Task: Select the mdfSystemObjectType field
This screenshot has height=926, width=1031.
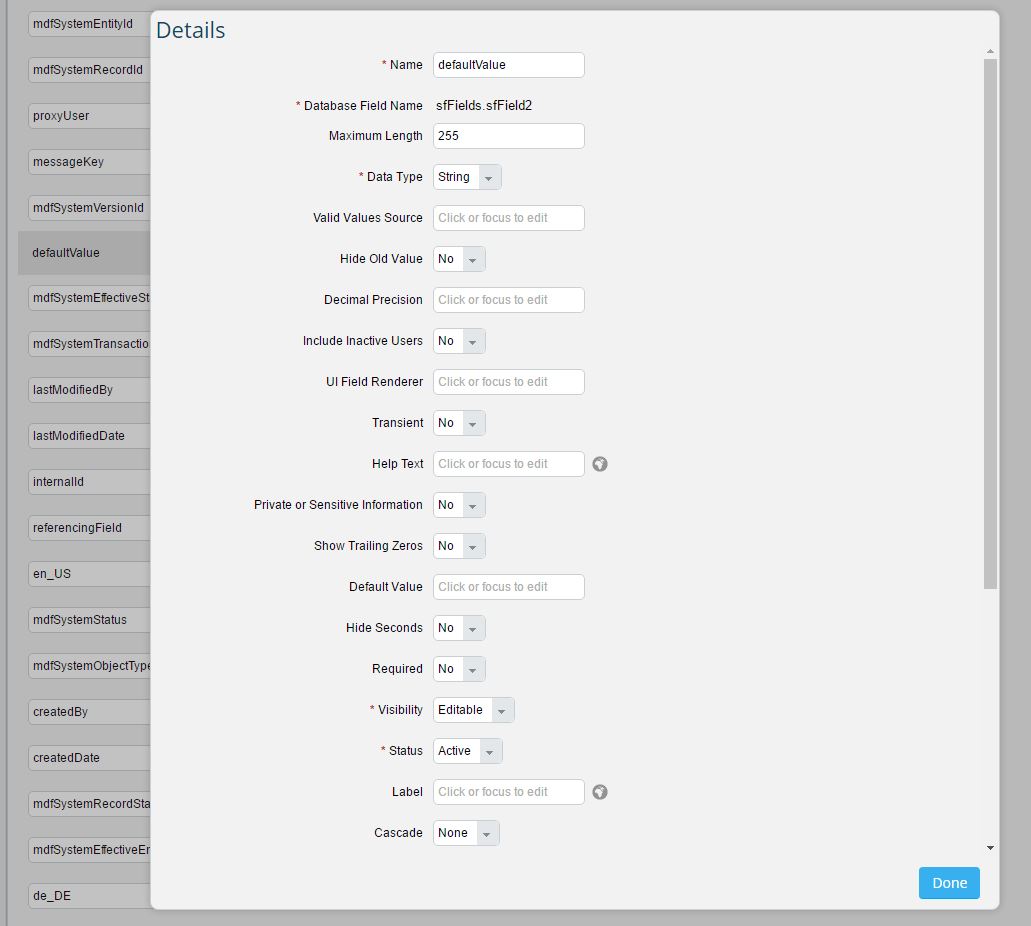Action: (89, 666)
